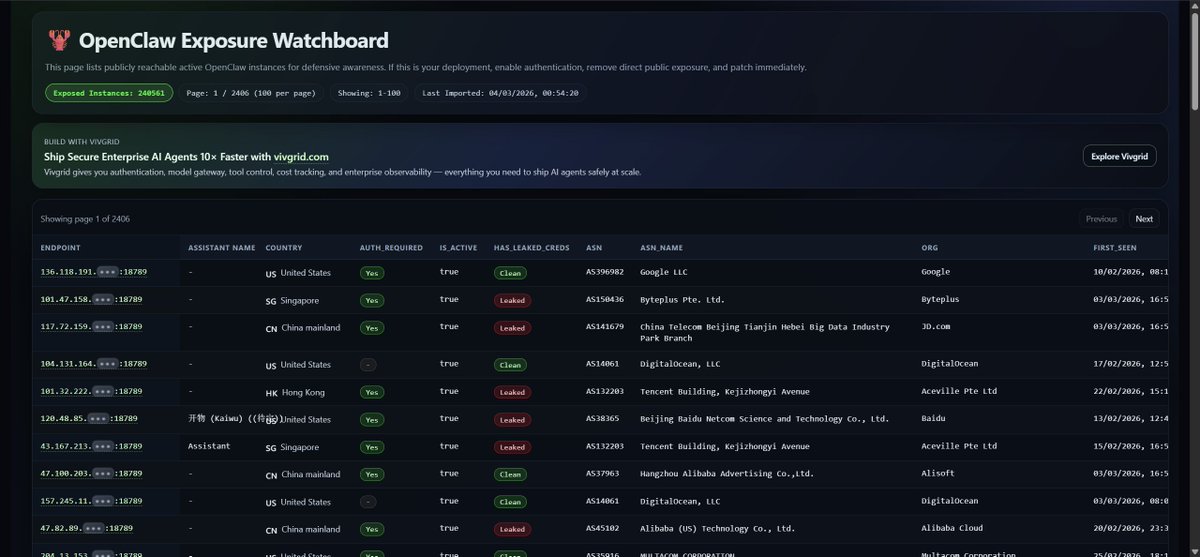
Task: Click ASN AS396982 cell
Action: (x=605, y=272)
